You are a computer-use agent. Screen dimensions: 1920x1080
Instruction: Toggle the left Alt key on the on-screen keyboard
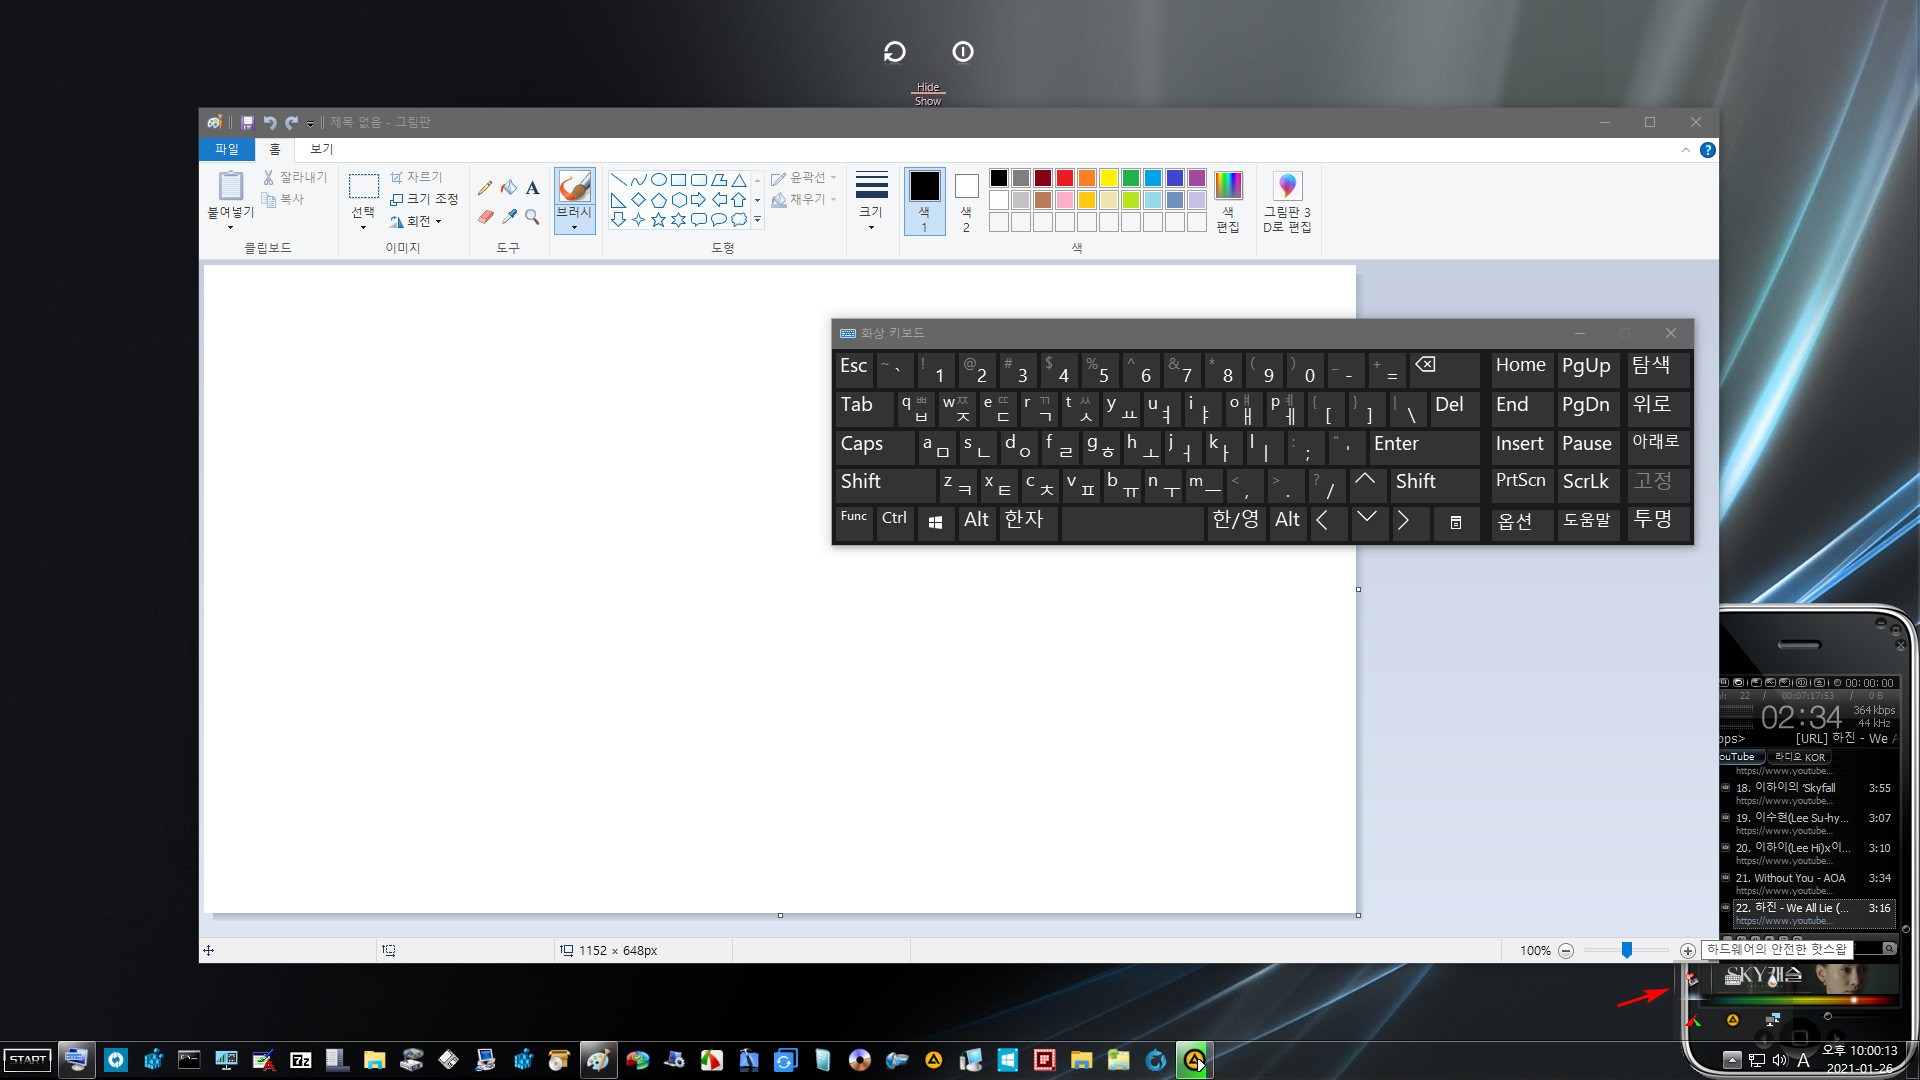[x=977, y=522]
